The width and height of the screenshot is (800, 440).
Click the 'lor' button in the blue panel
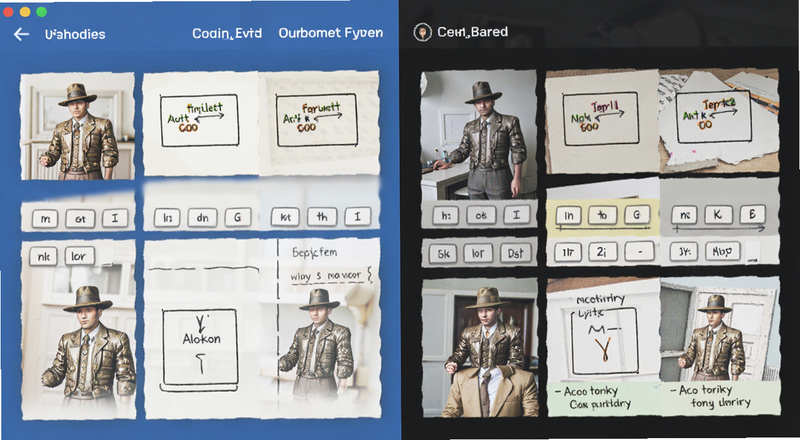coord(79,256)
